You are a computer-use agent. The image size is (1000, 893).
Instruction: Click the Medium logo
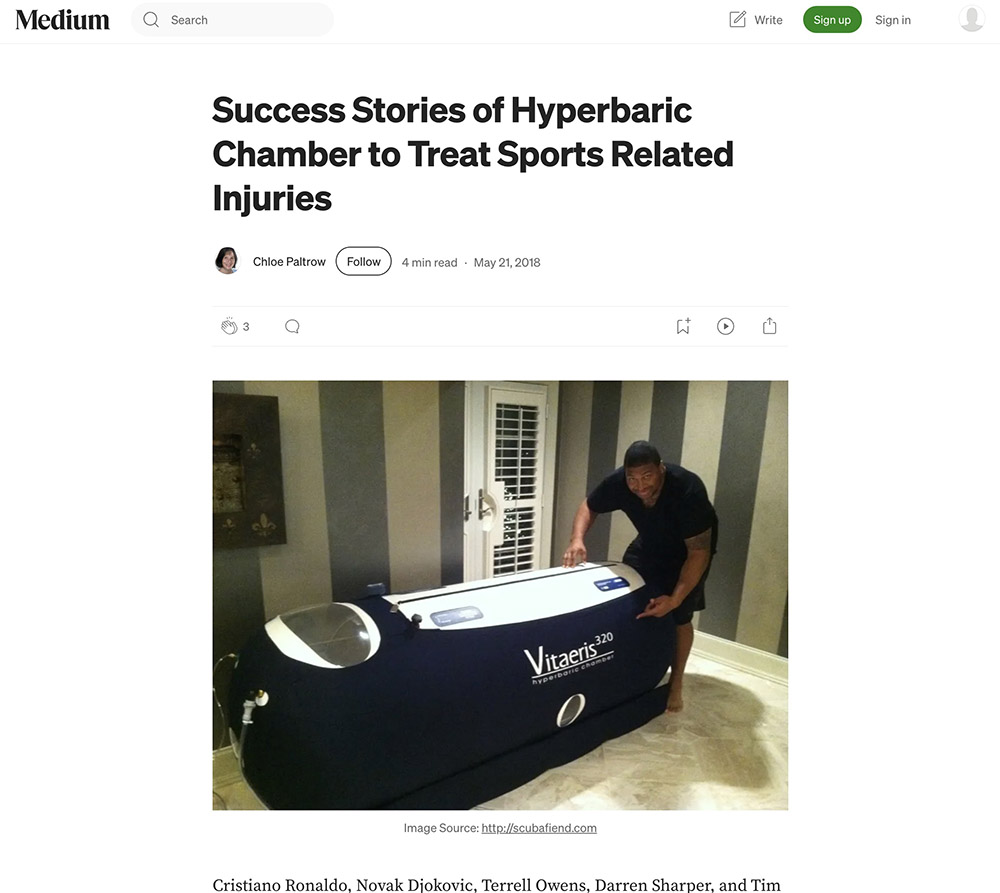[62, 20]
